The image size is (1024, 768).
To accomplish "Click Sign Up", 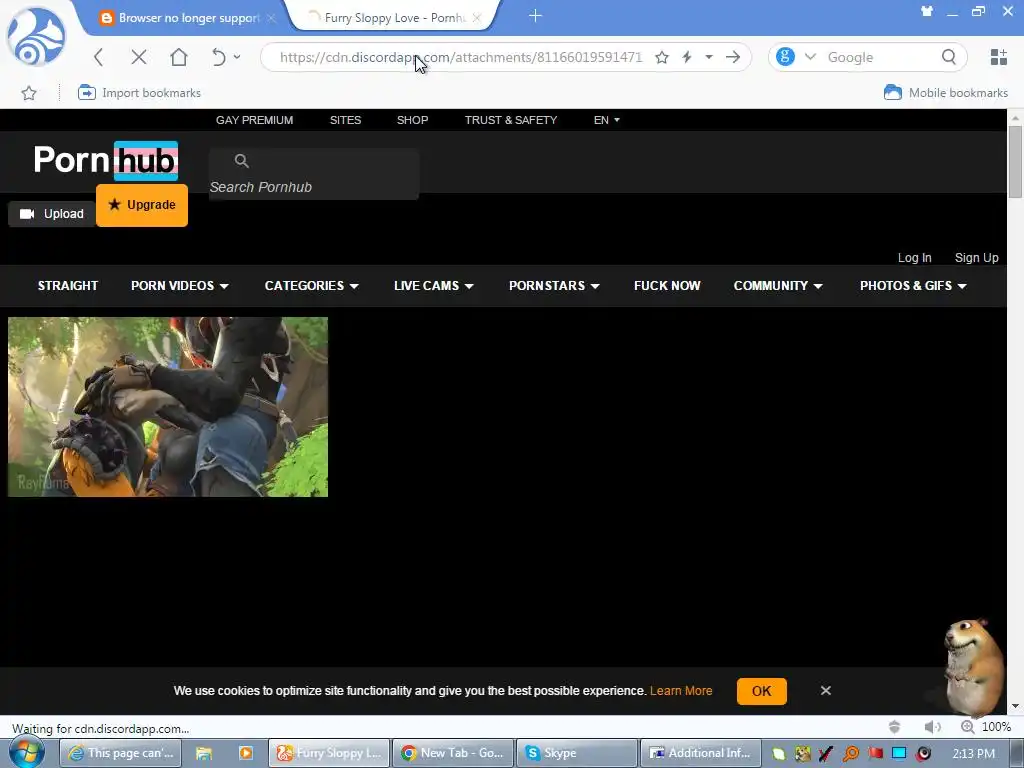I will tap(976, 258).
